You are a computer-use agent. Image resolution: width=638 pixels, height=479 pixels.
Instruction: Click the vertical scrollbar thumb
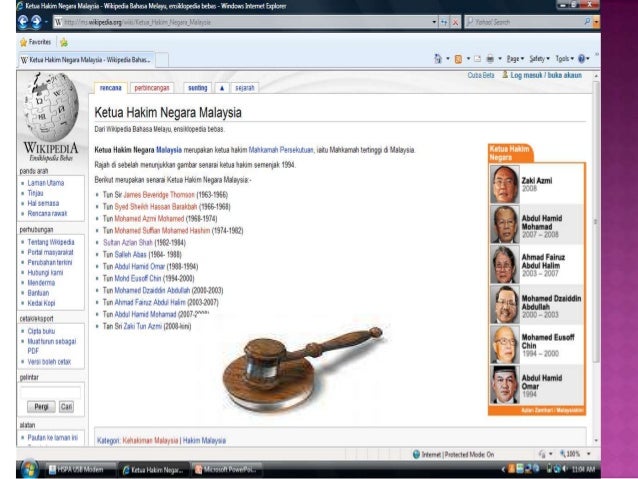[x=596, y=222]
